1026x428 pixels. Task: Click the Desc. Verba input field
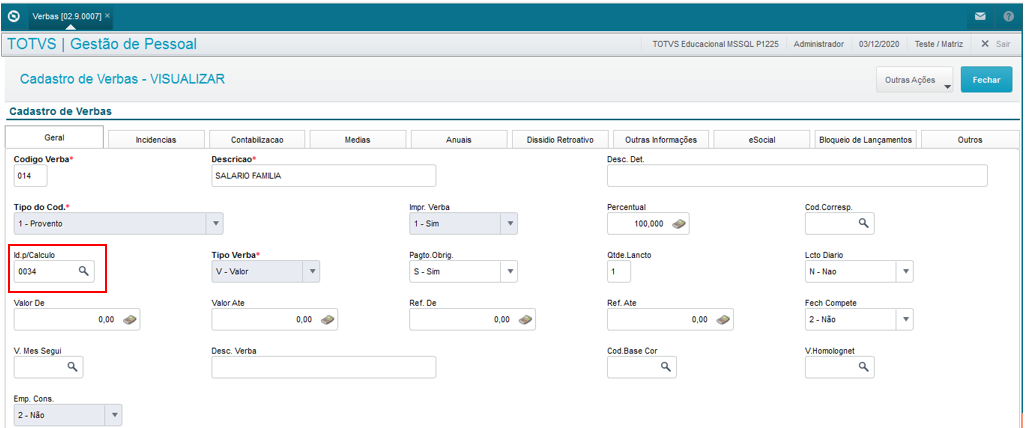tap(323, 367)
